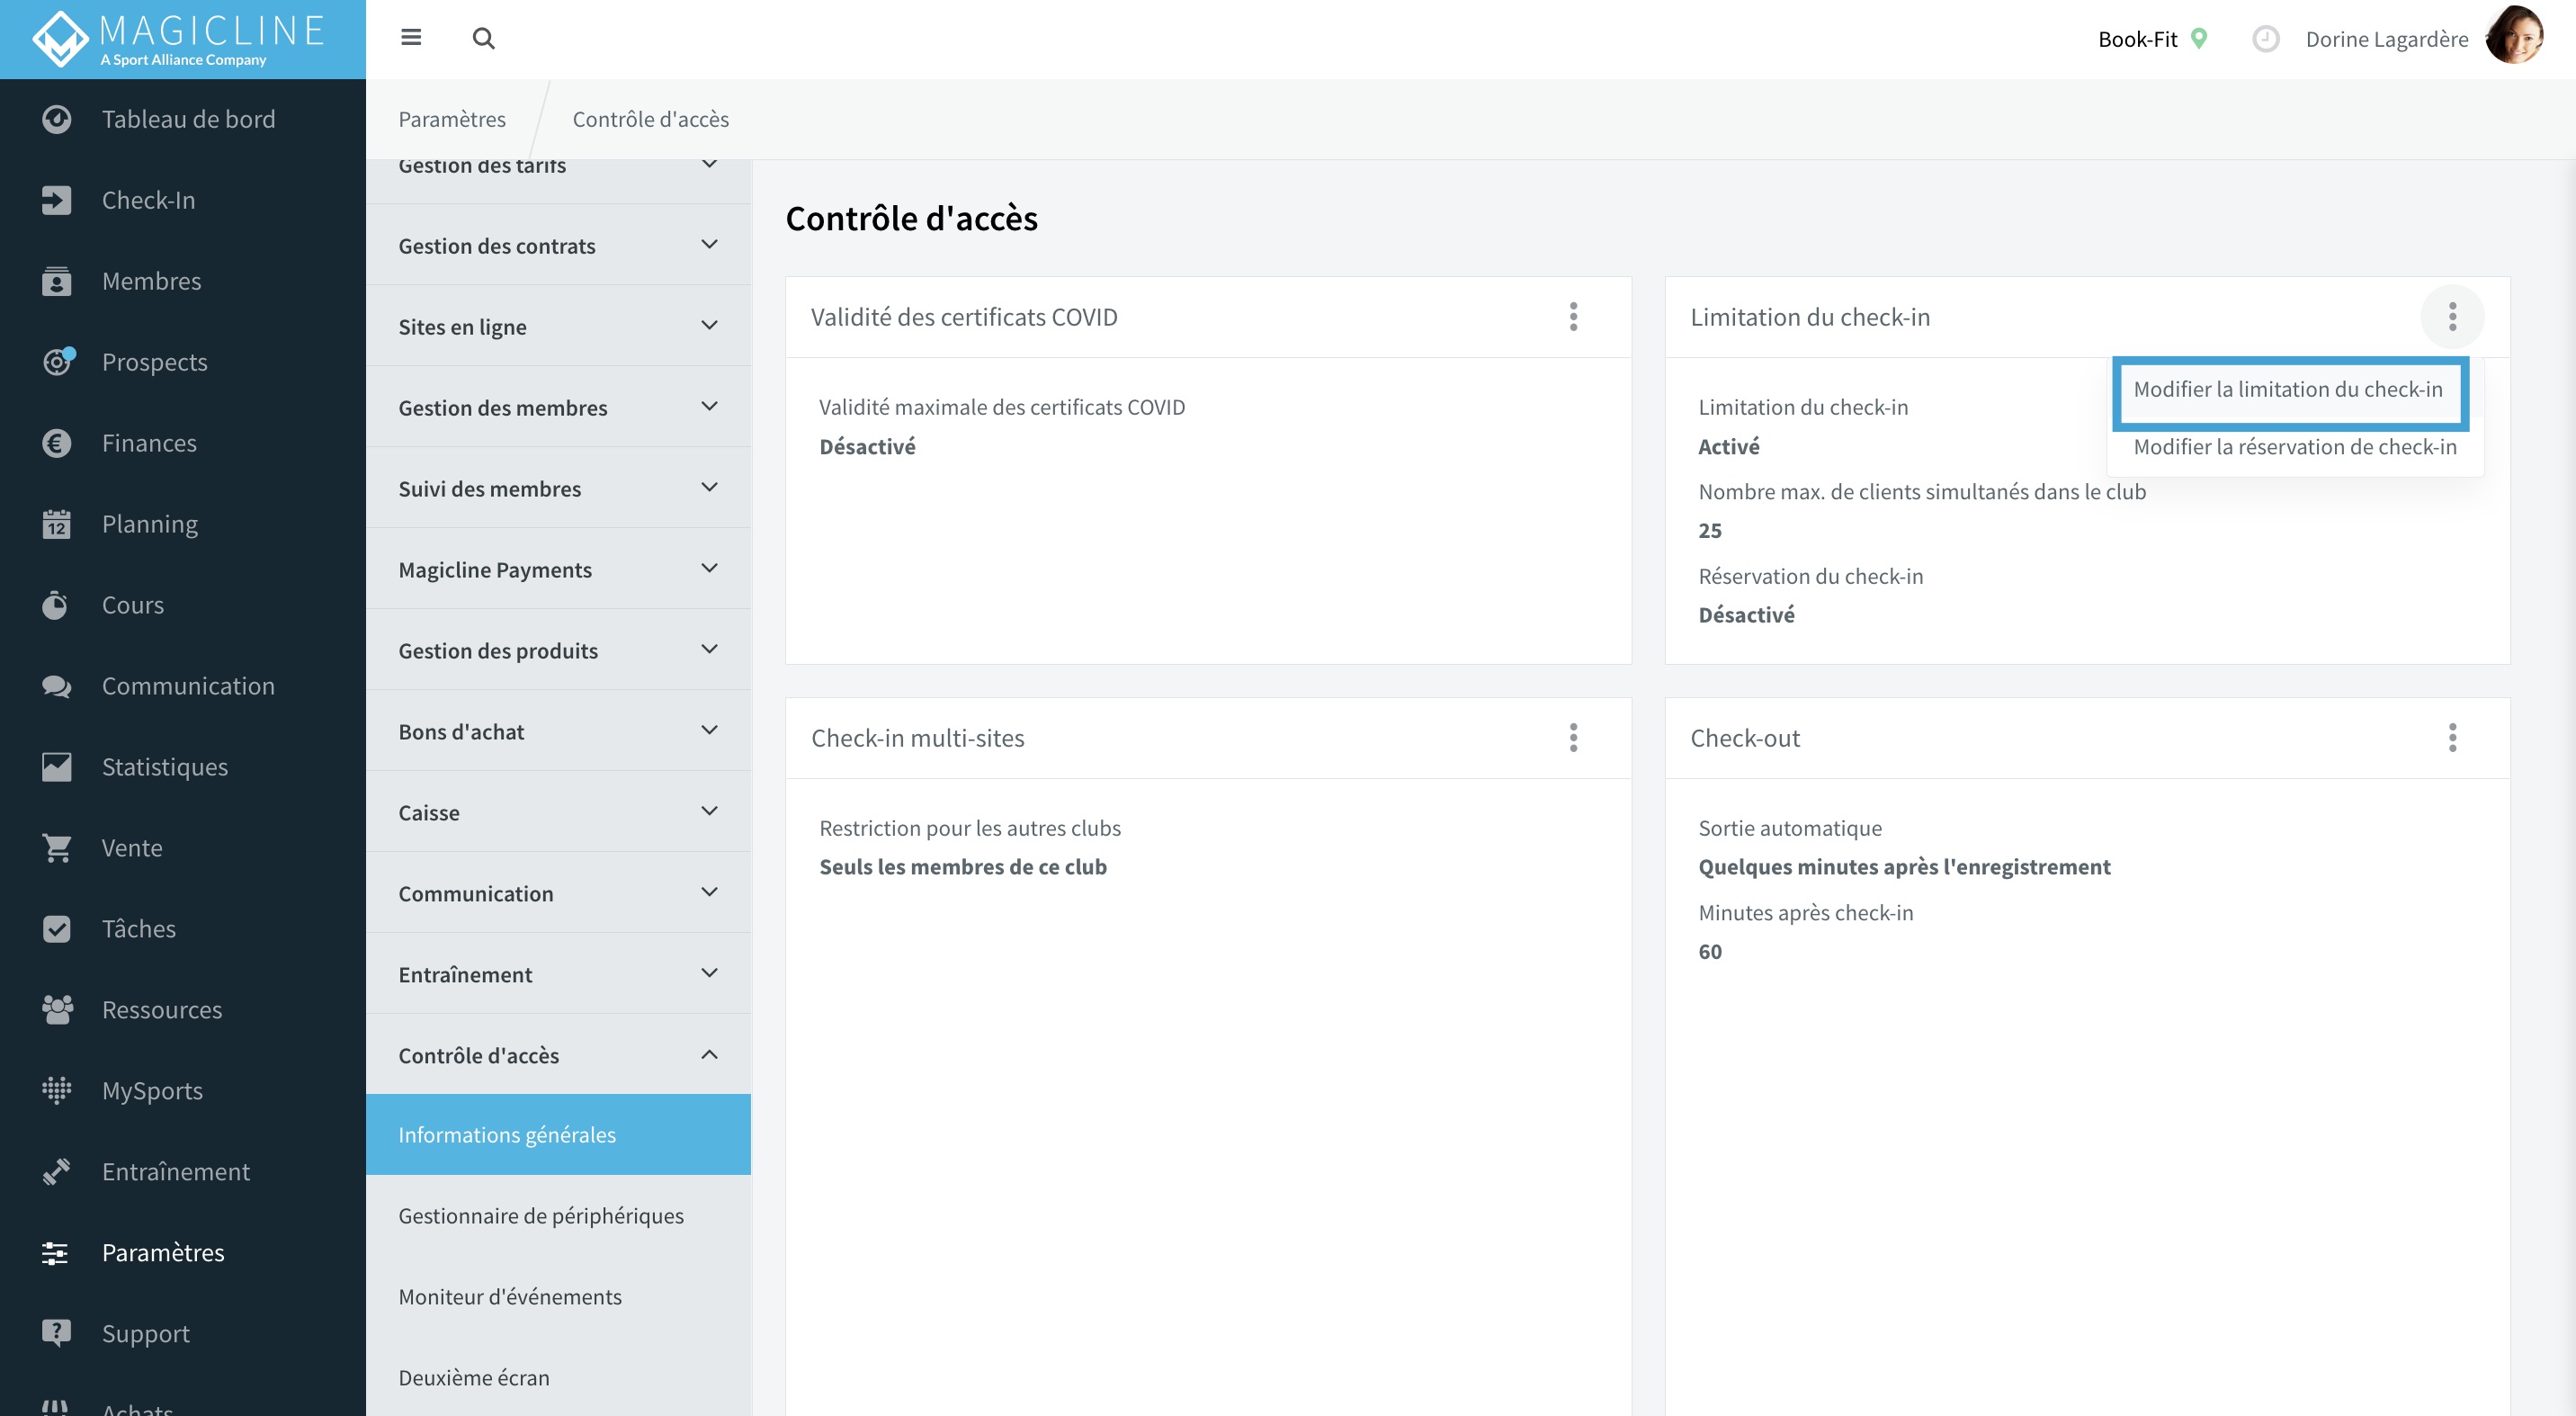Click Dorine Lagardère profile avatar
2576x1416 pixels.
(x=2514, y=37)
